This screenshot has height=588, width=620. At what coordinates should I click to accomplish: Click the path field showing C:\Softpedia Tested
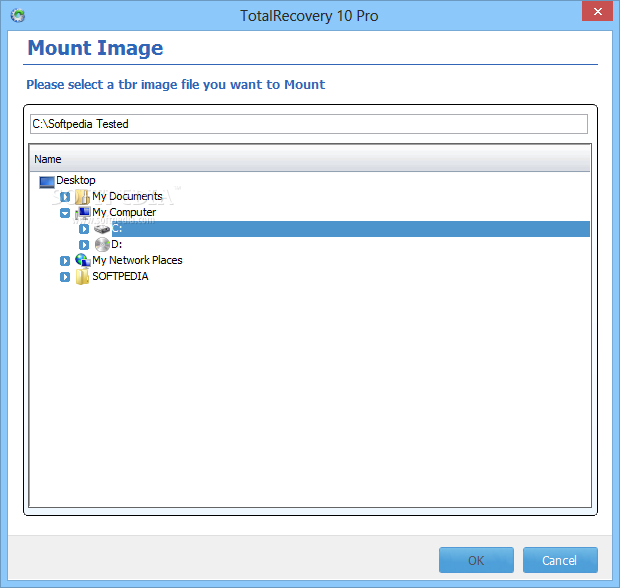(x=309, y=124)
